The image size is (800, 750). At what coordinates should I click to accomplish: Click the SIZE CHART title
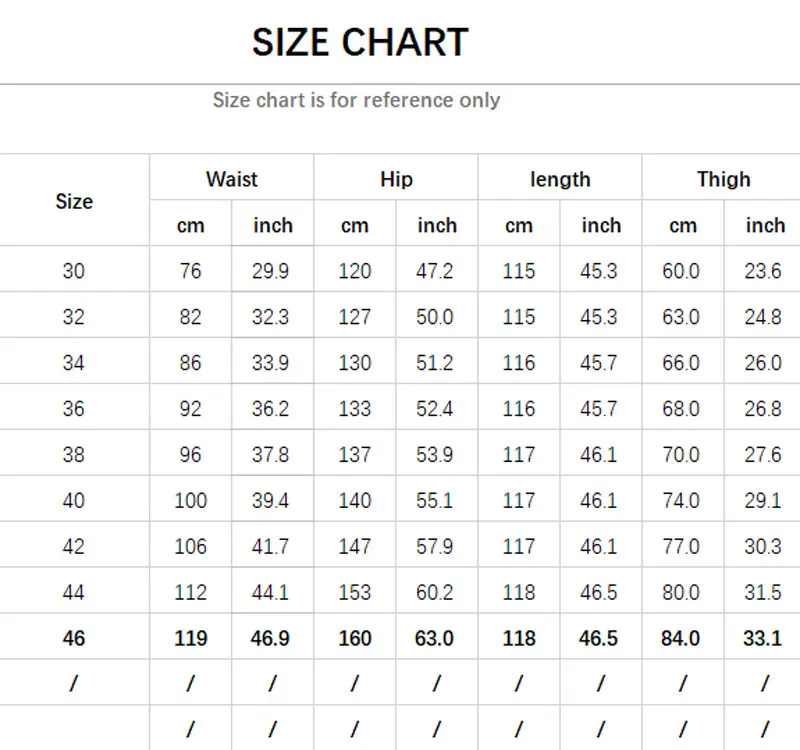click(x=360, y=42)
